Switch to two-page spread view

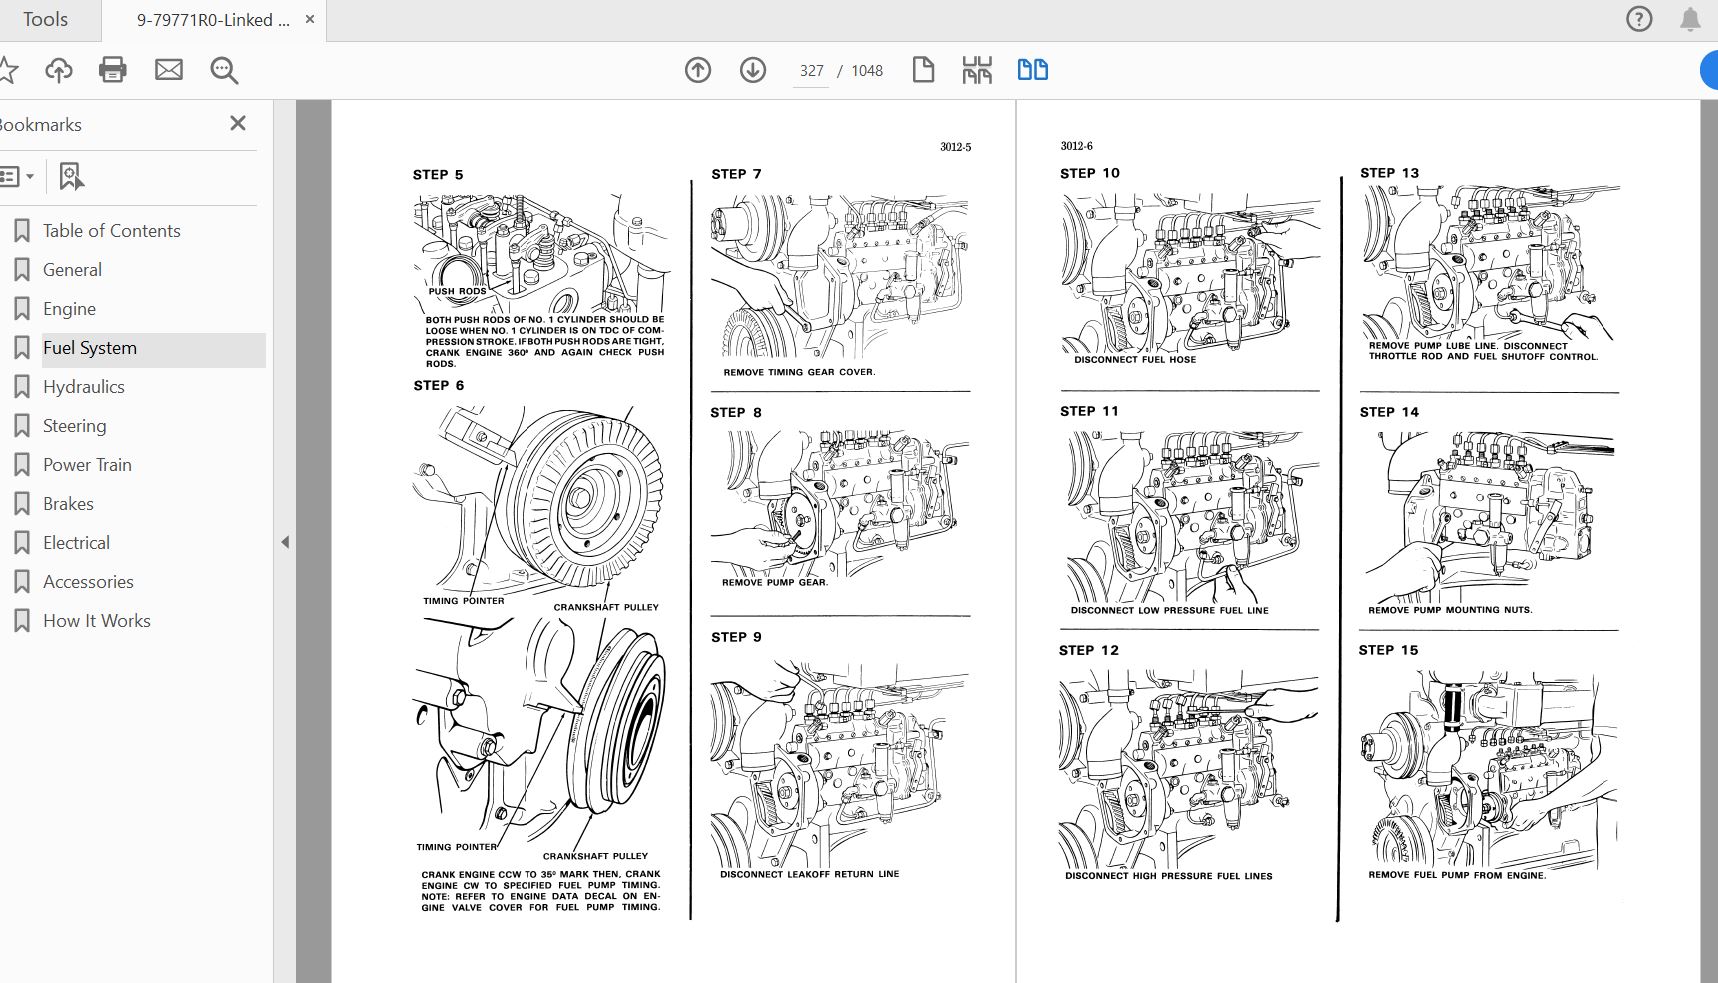click(x=1032, y=70)
